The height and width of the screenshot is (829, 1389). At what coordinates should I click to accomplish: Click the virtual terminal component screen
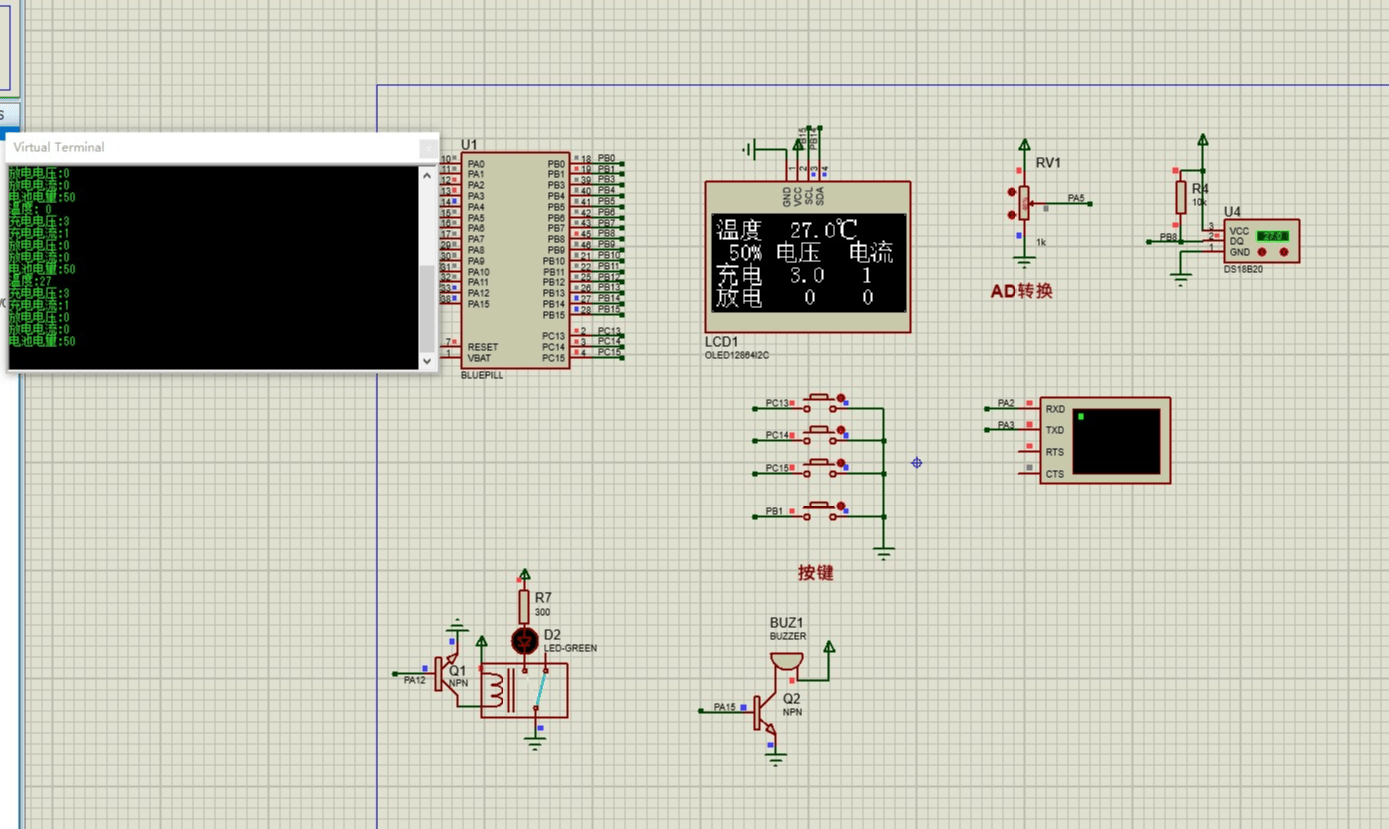click(1116, 440)
